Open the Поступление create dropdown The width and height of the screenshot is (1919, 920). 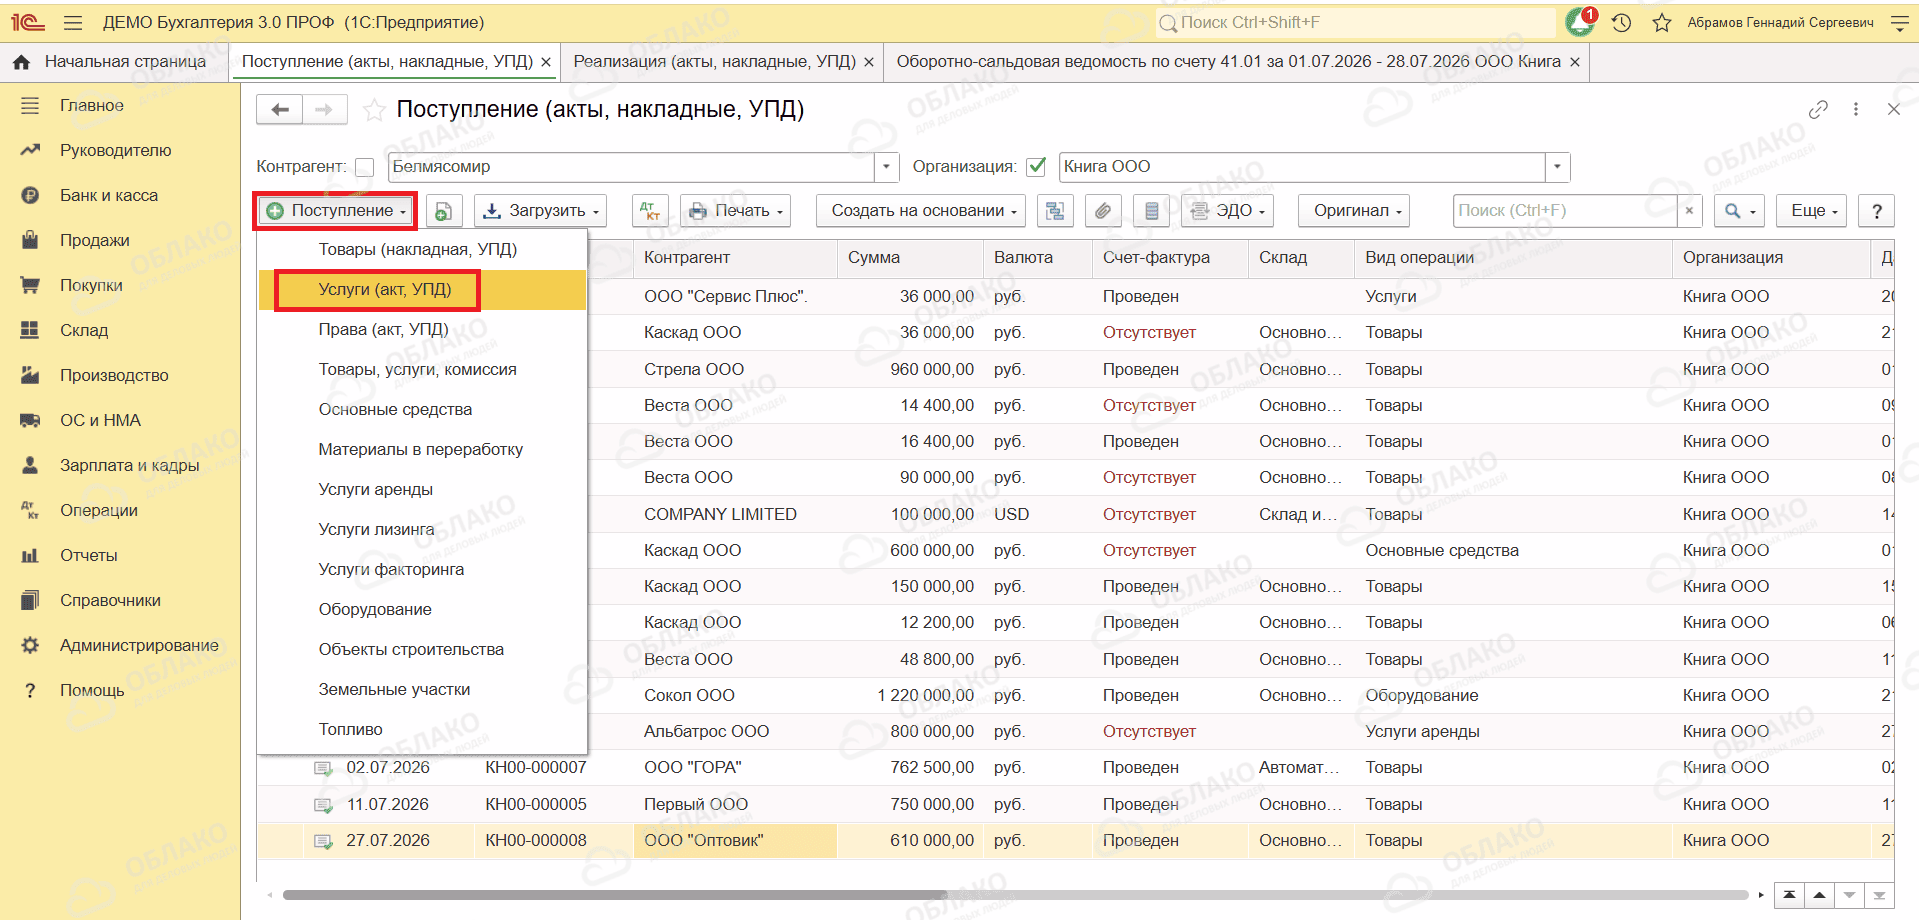(335, 211)
